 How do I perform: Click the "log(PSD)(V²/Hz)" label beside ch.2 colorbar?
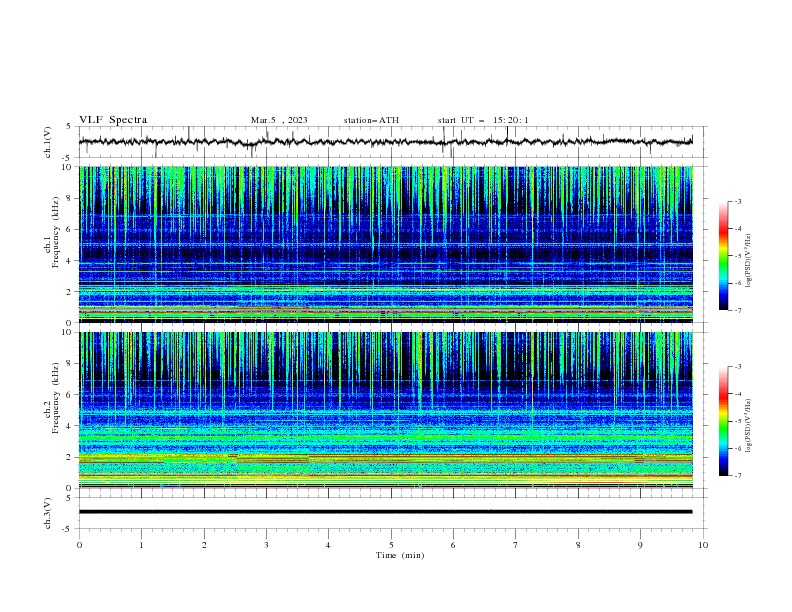749,426
